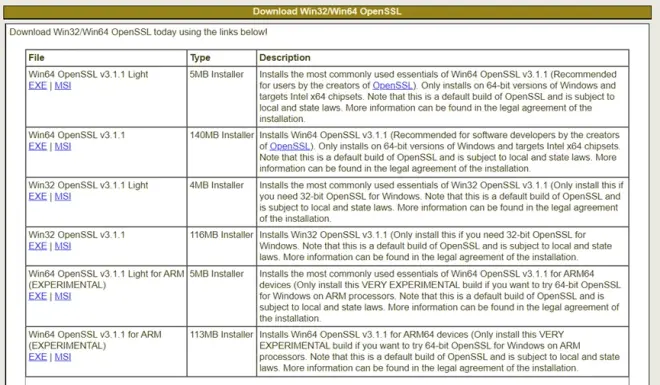Click the 'Download Win32/Win64 OpenSSL' header banner

(327, 12)
